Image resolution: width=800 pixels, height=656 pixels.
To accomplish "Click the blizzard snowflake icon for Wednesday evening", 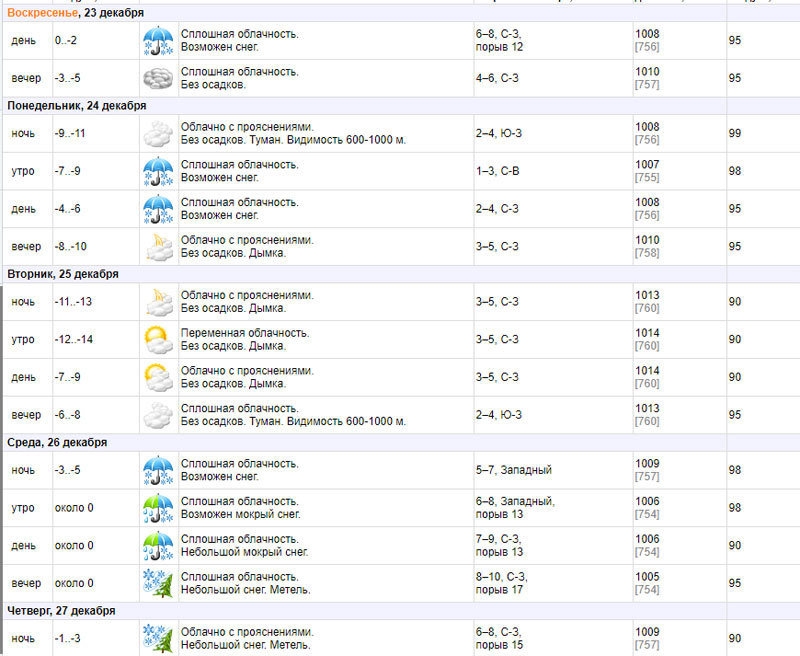I will [158, 583].
